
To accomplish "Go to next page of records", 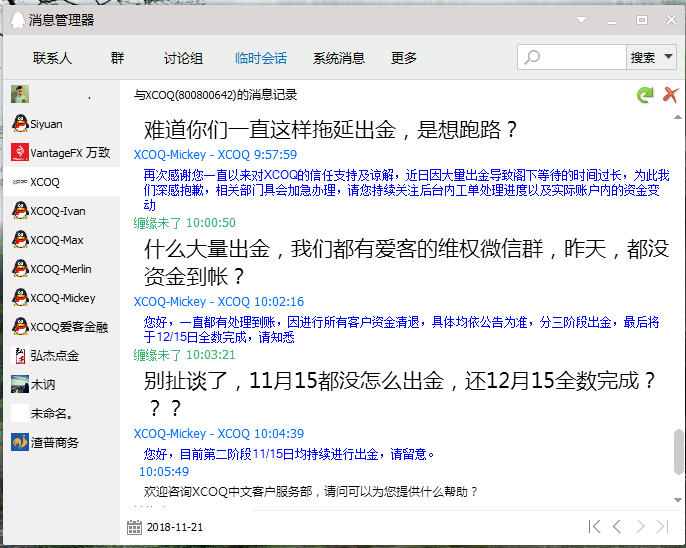I will 640,526.
